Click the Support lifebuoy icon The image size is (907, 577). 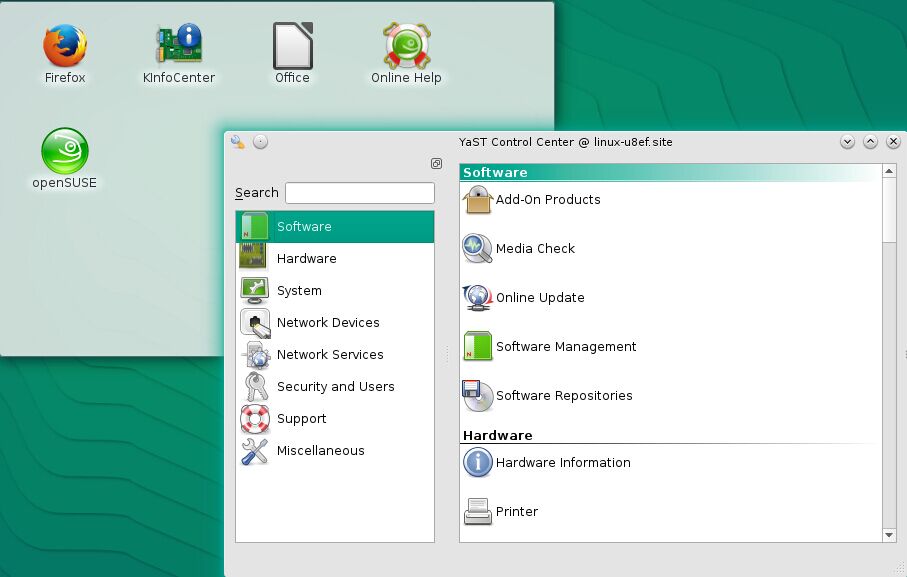[255, 419]
